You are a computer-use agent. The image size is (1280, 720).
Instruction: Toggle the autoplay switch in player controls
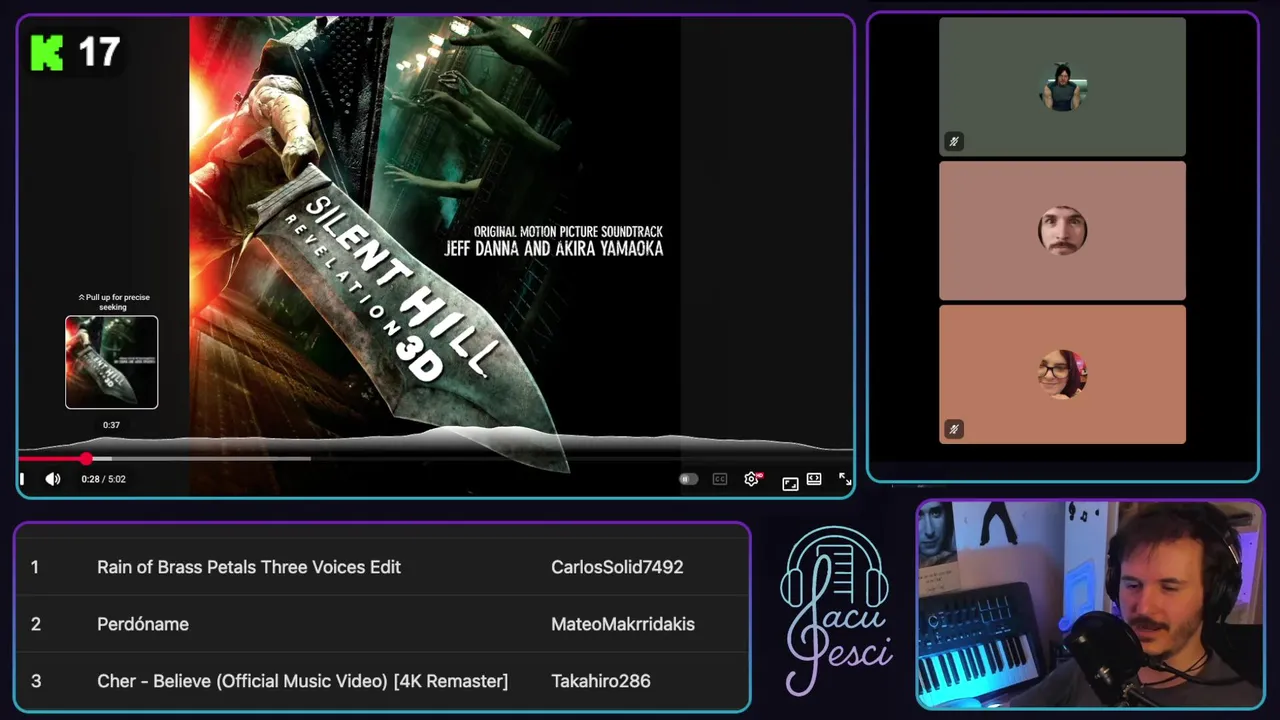click(x=688, y=479)
